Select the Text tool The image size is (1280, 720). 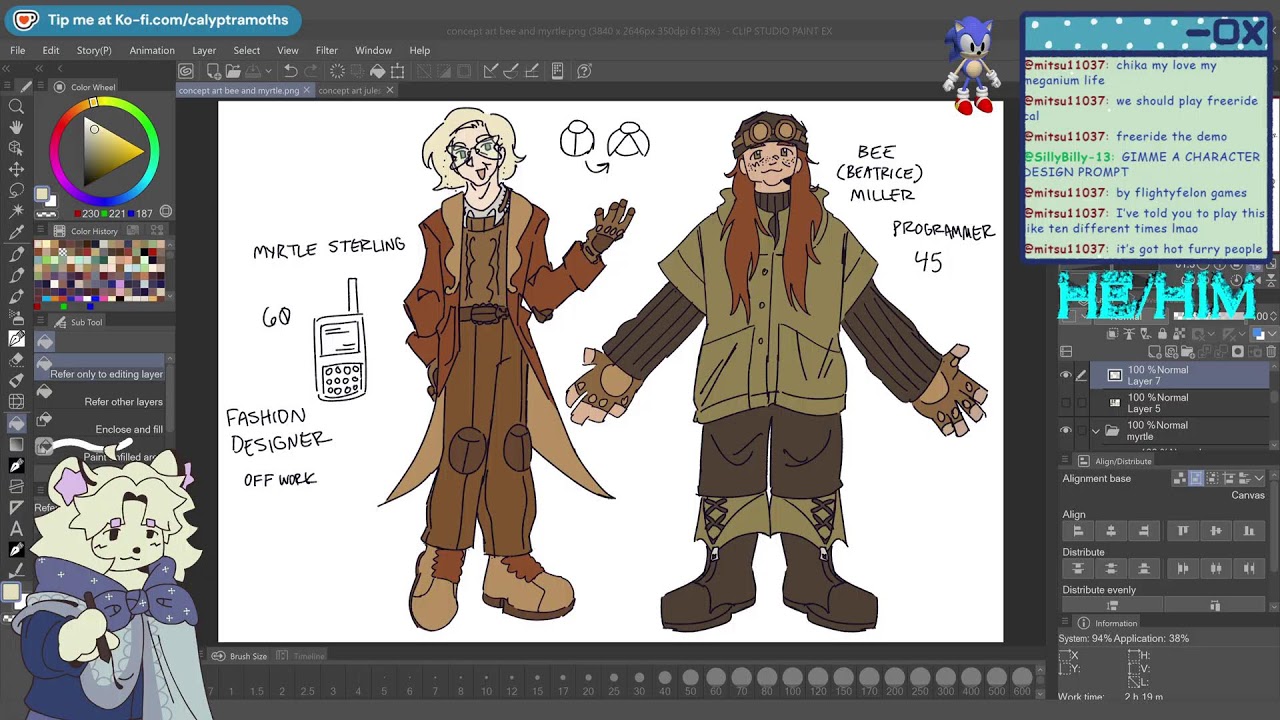tap(16, 528)
